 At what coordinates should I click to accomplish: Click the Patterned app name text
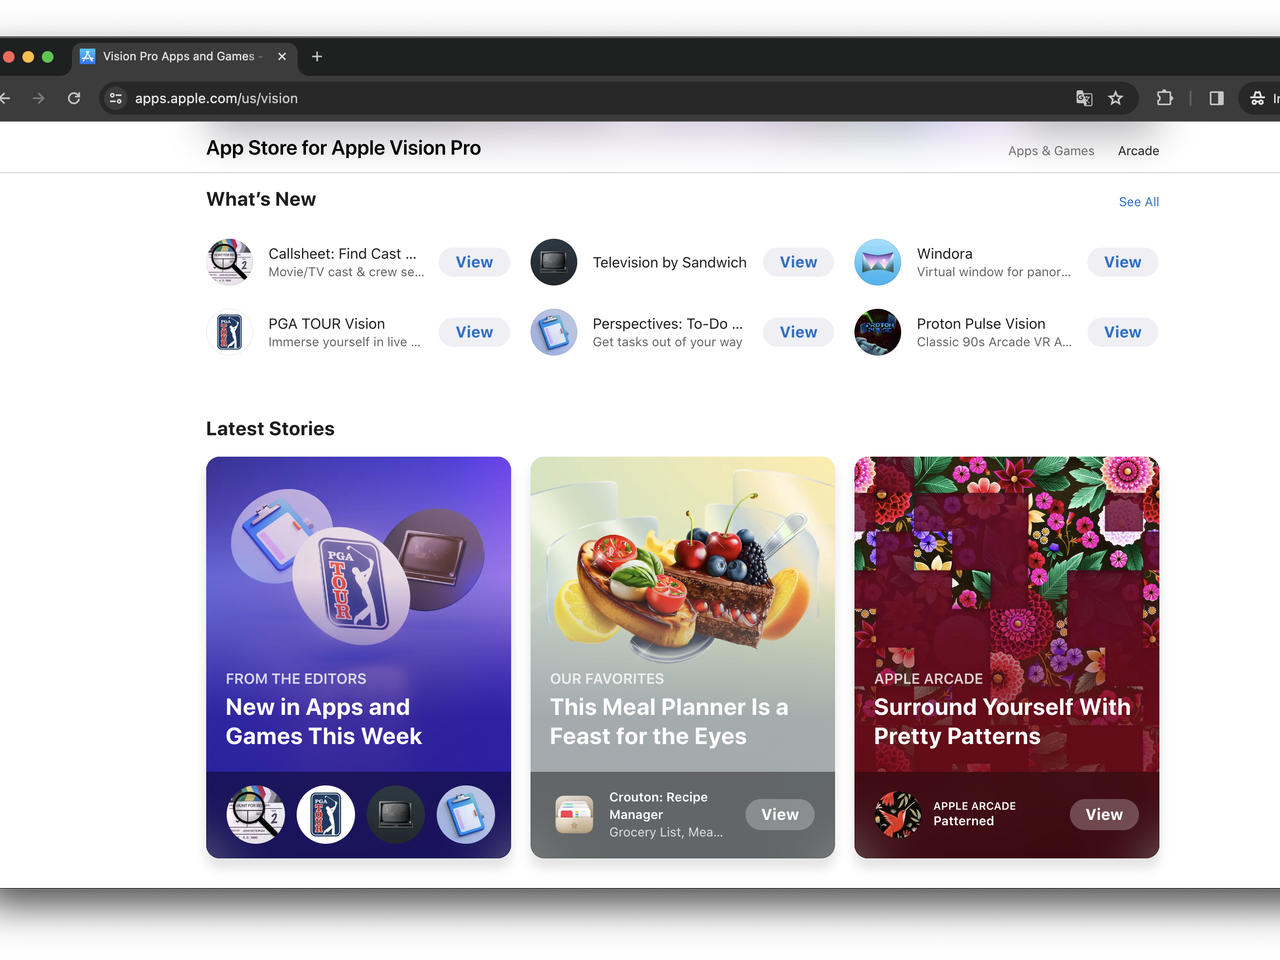tap(963, 821)
